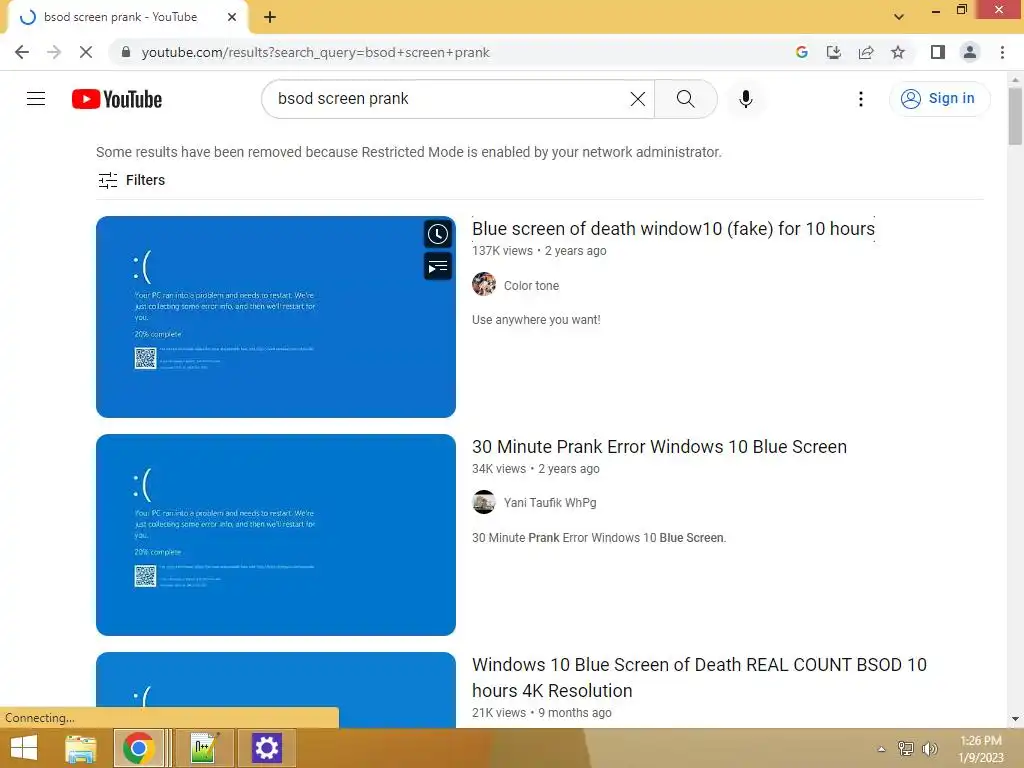Open the Yani Taufik WhPg channel name
Screen dimensions: 1024x768
pos(550,502)
